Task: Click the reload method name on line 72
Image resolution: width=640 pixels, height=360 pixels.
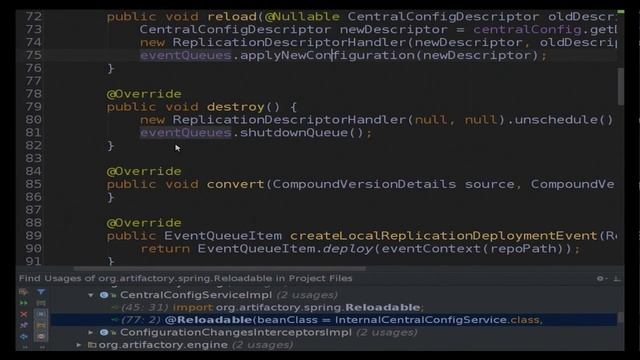Action: coord(232,17)
